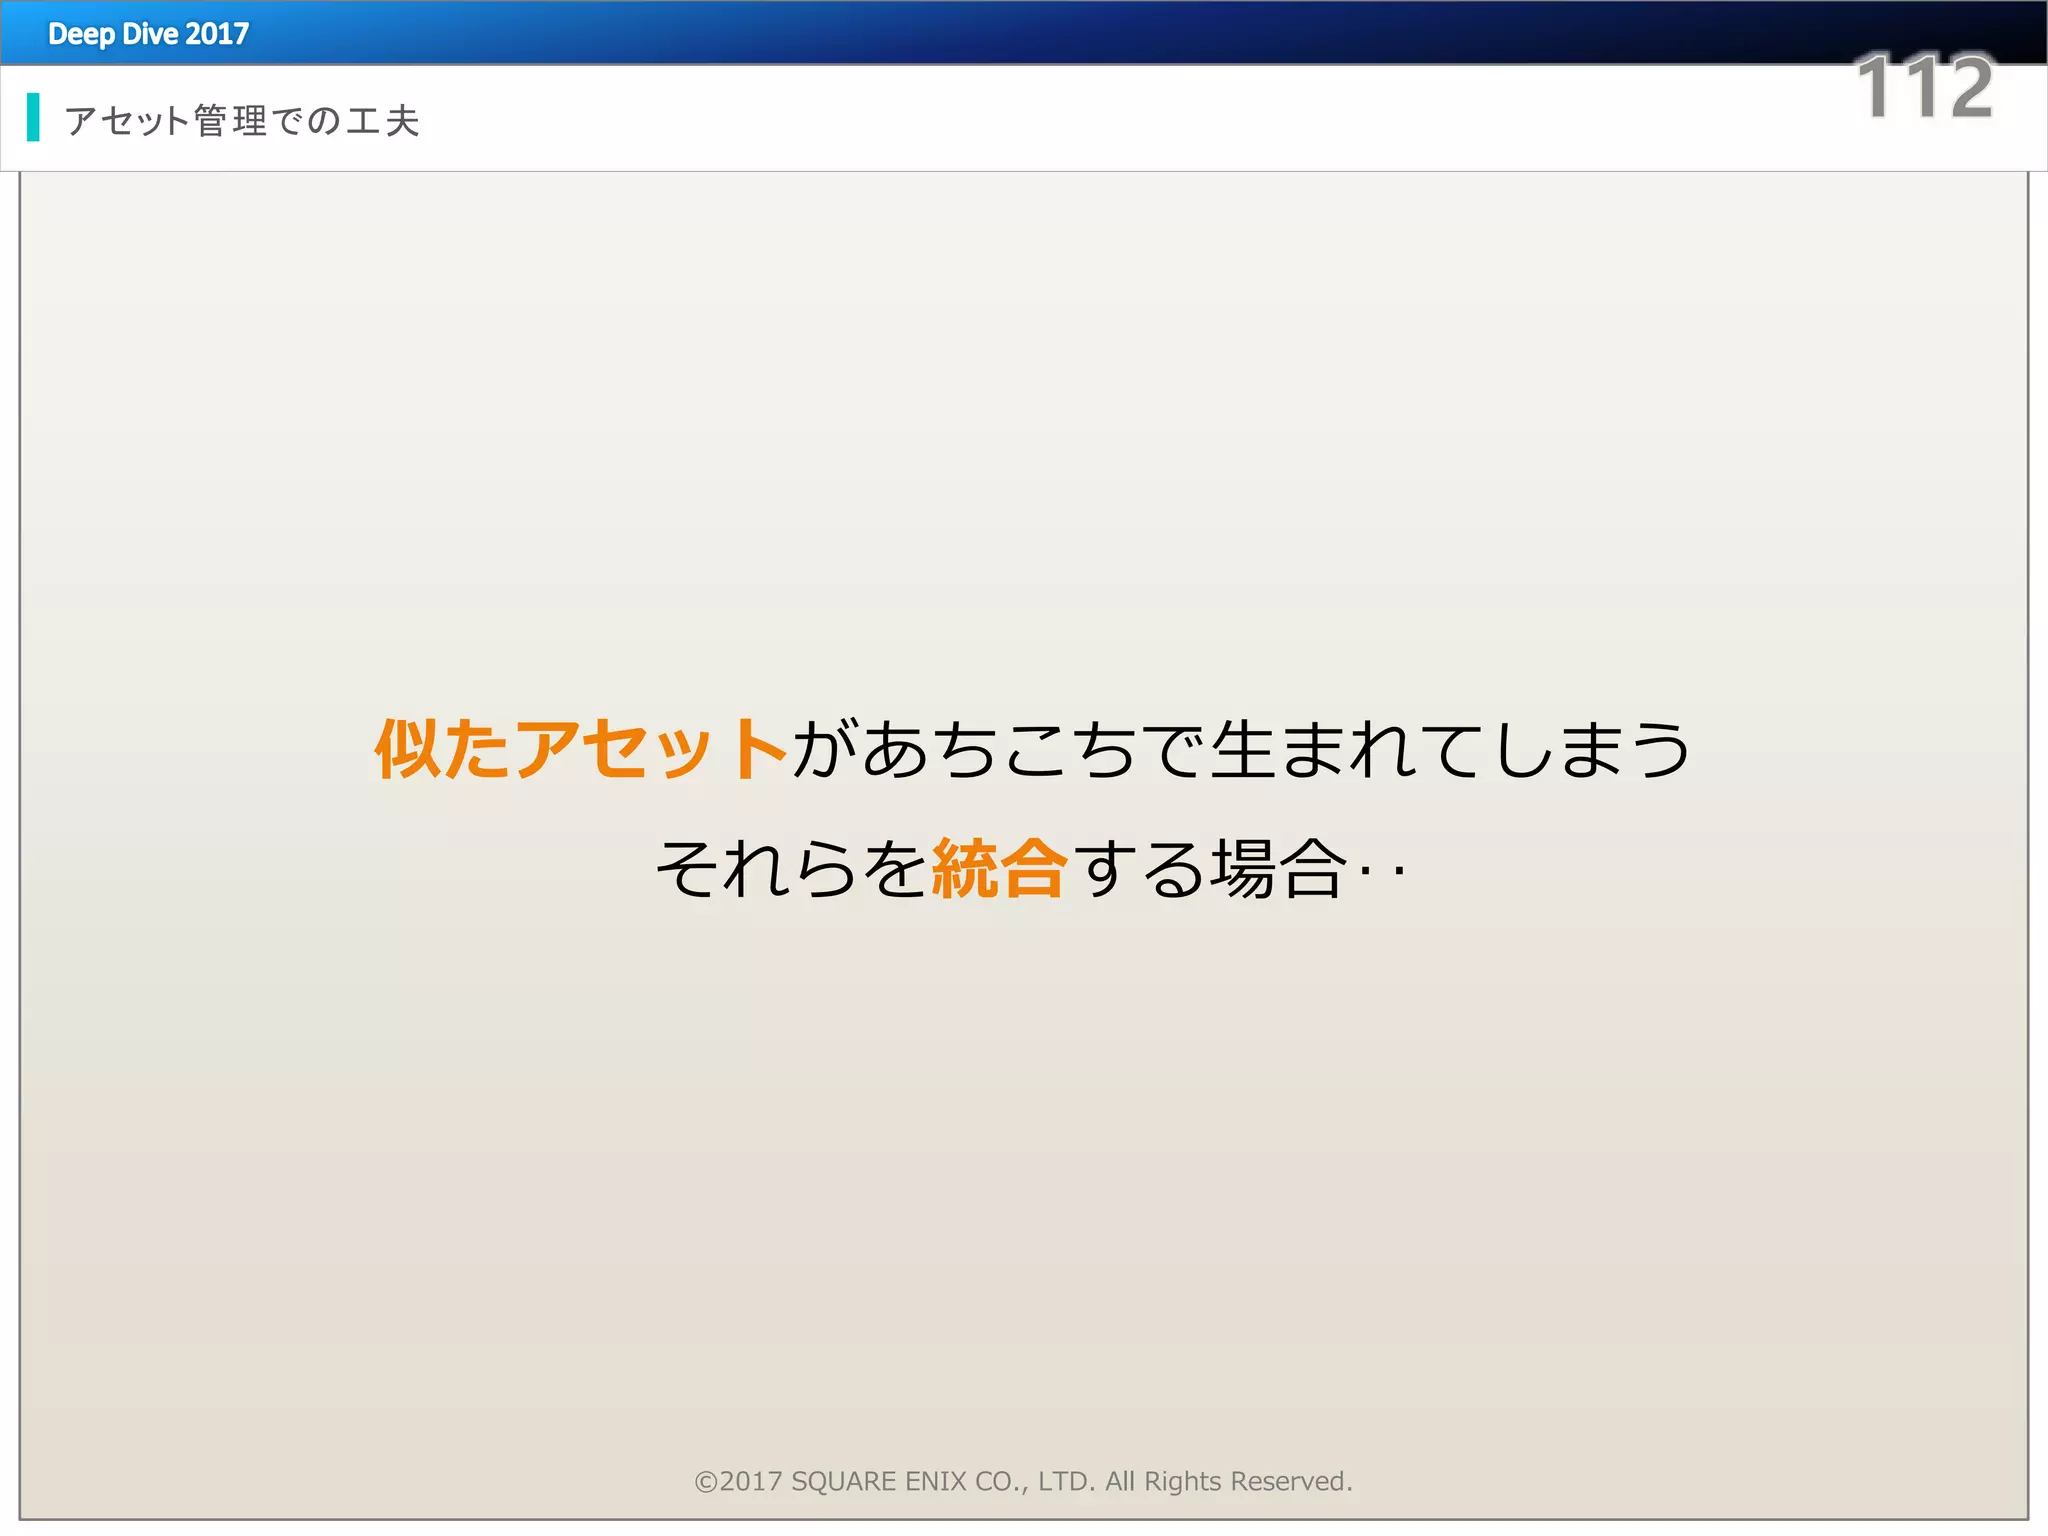Click the trailing dots after 場合
This screenshot has width=2048, height=1536.
point(1383,872)
